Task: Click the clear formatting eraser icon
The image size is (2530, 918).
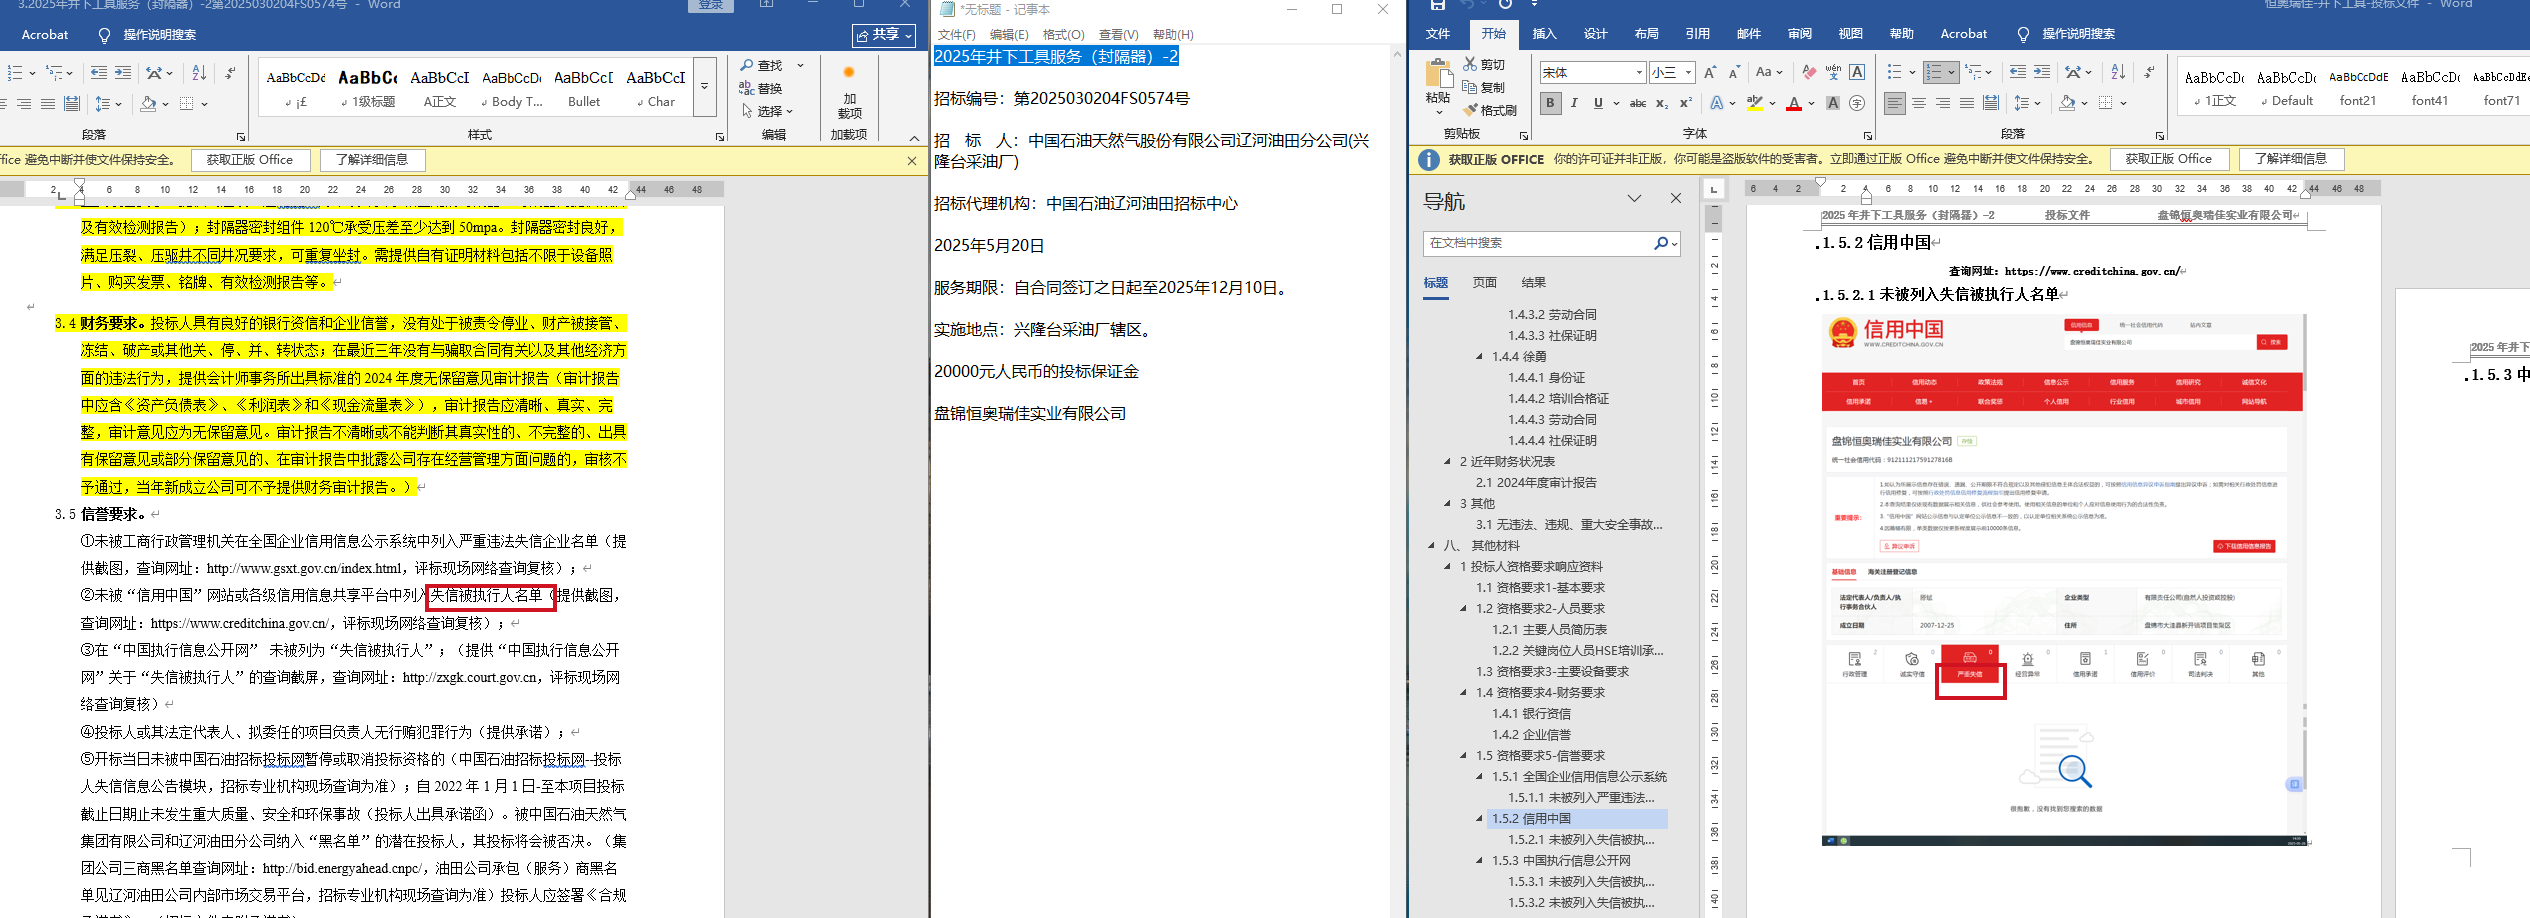Action: click(x=1808, y=73)
